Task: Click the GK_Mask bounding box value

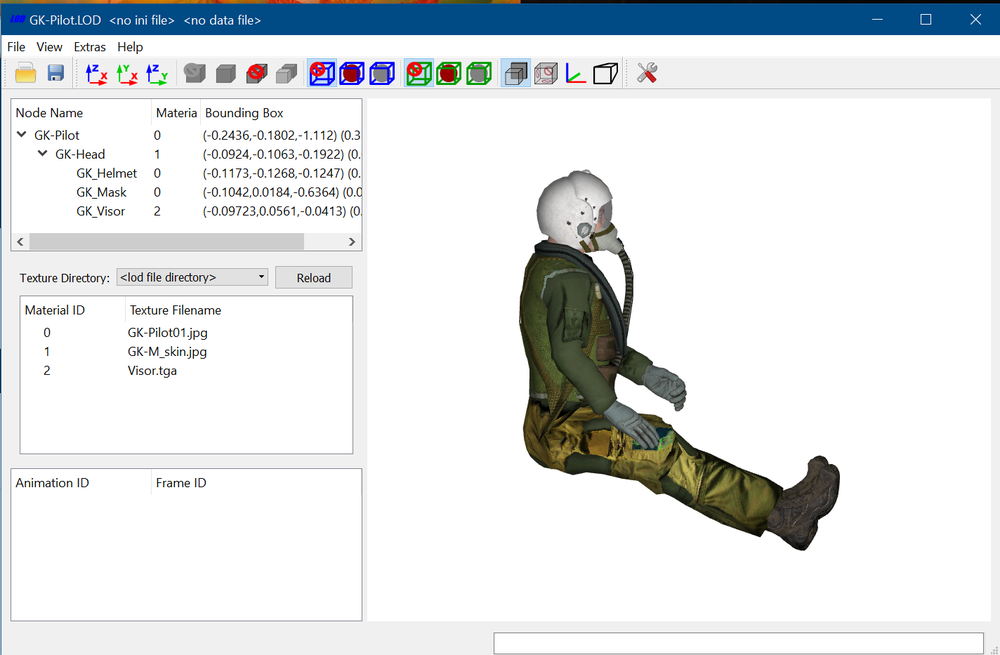Action: [x=281, y=193]
